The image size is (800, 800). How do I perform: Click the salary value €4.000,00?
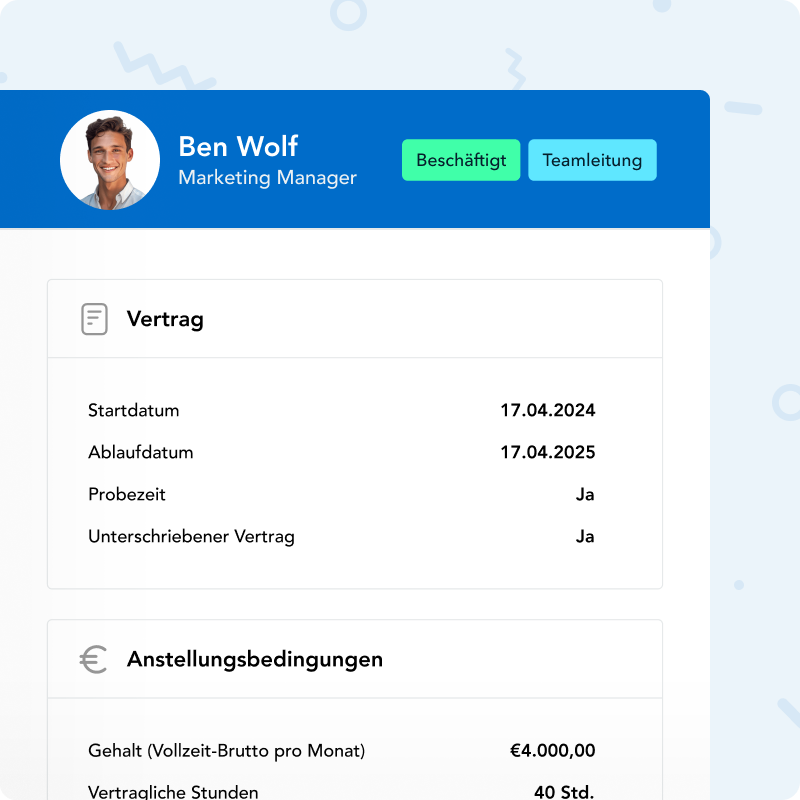(553, 751)
